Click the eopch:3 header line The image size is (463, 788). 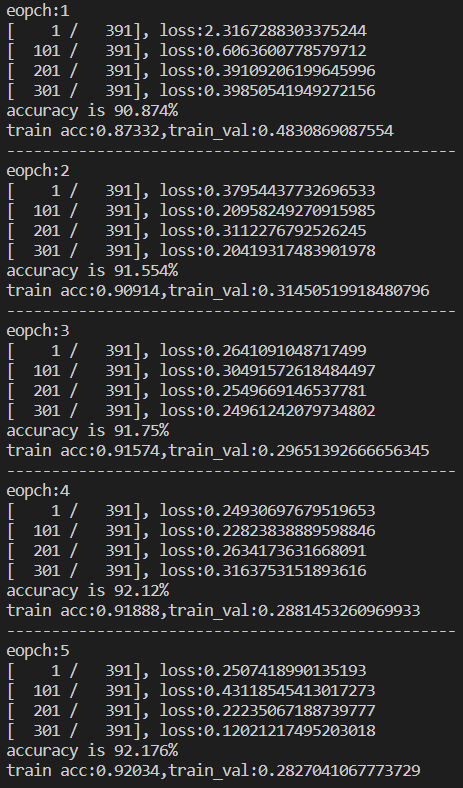click(x=38, y=330)
